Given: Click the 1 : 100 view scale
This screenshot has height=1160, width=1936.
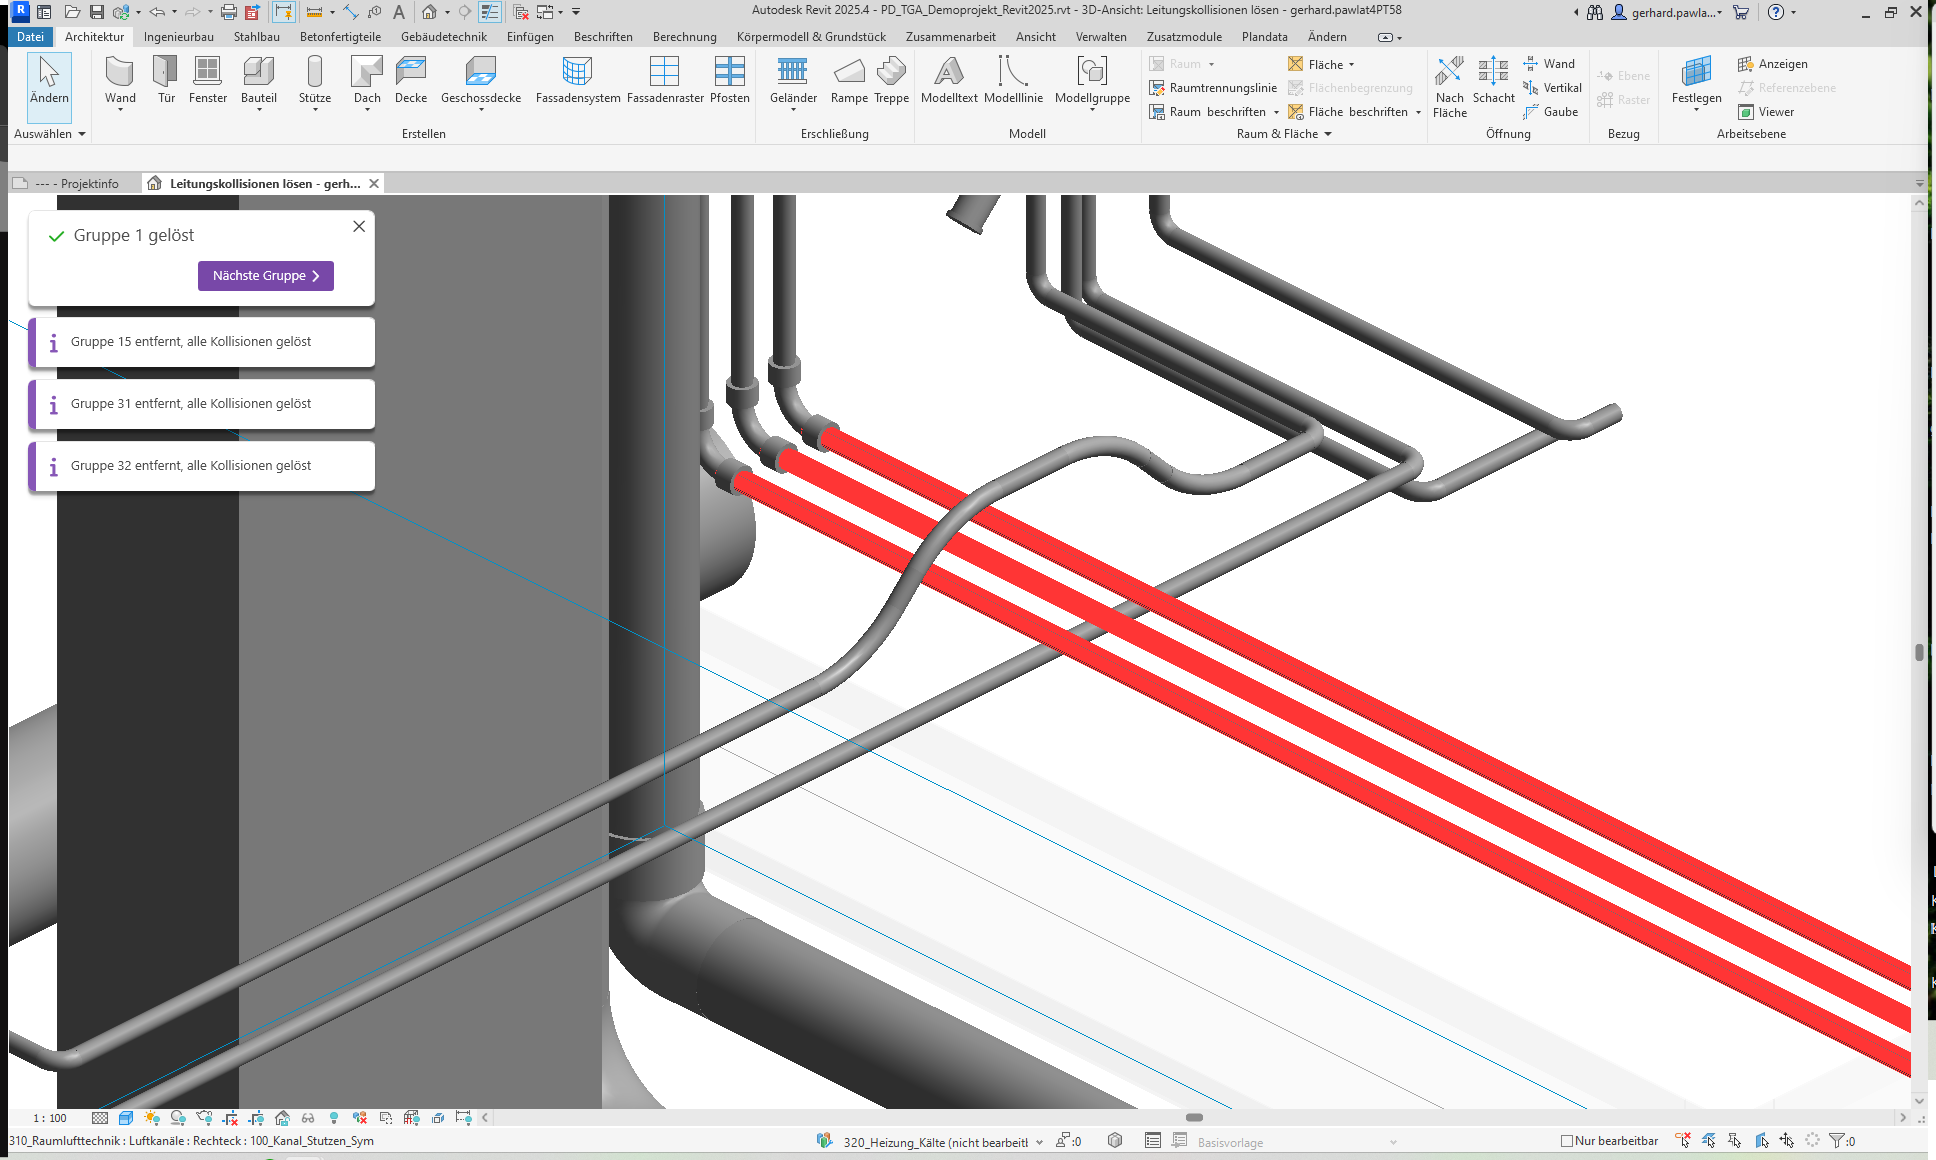Looking at the screenshot, I should pyautogui.click(x=50, y=1118).
